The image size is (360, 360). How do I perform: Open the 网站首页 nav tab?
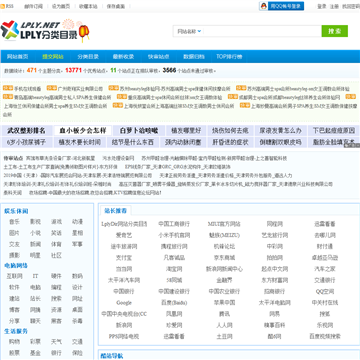click(18, 57)
